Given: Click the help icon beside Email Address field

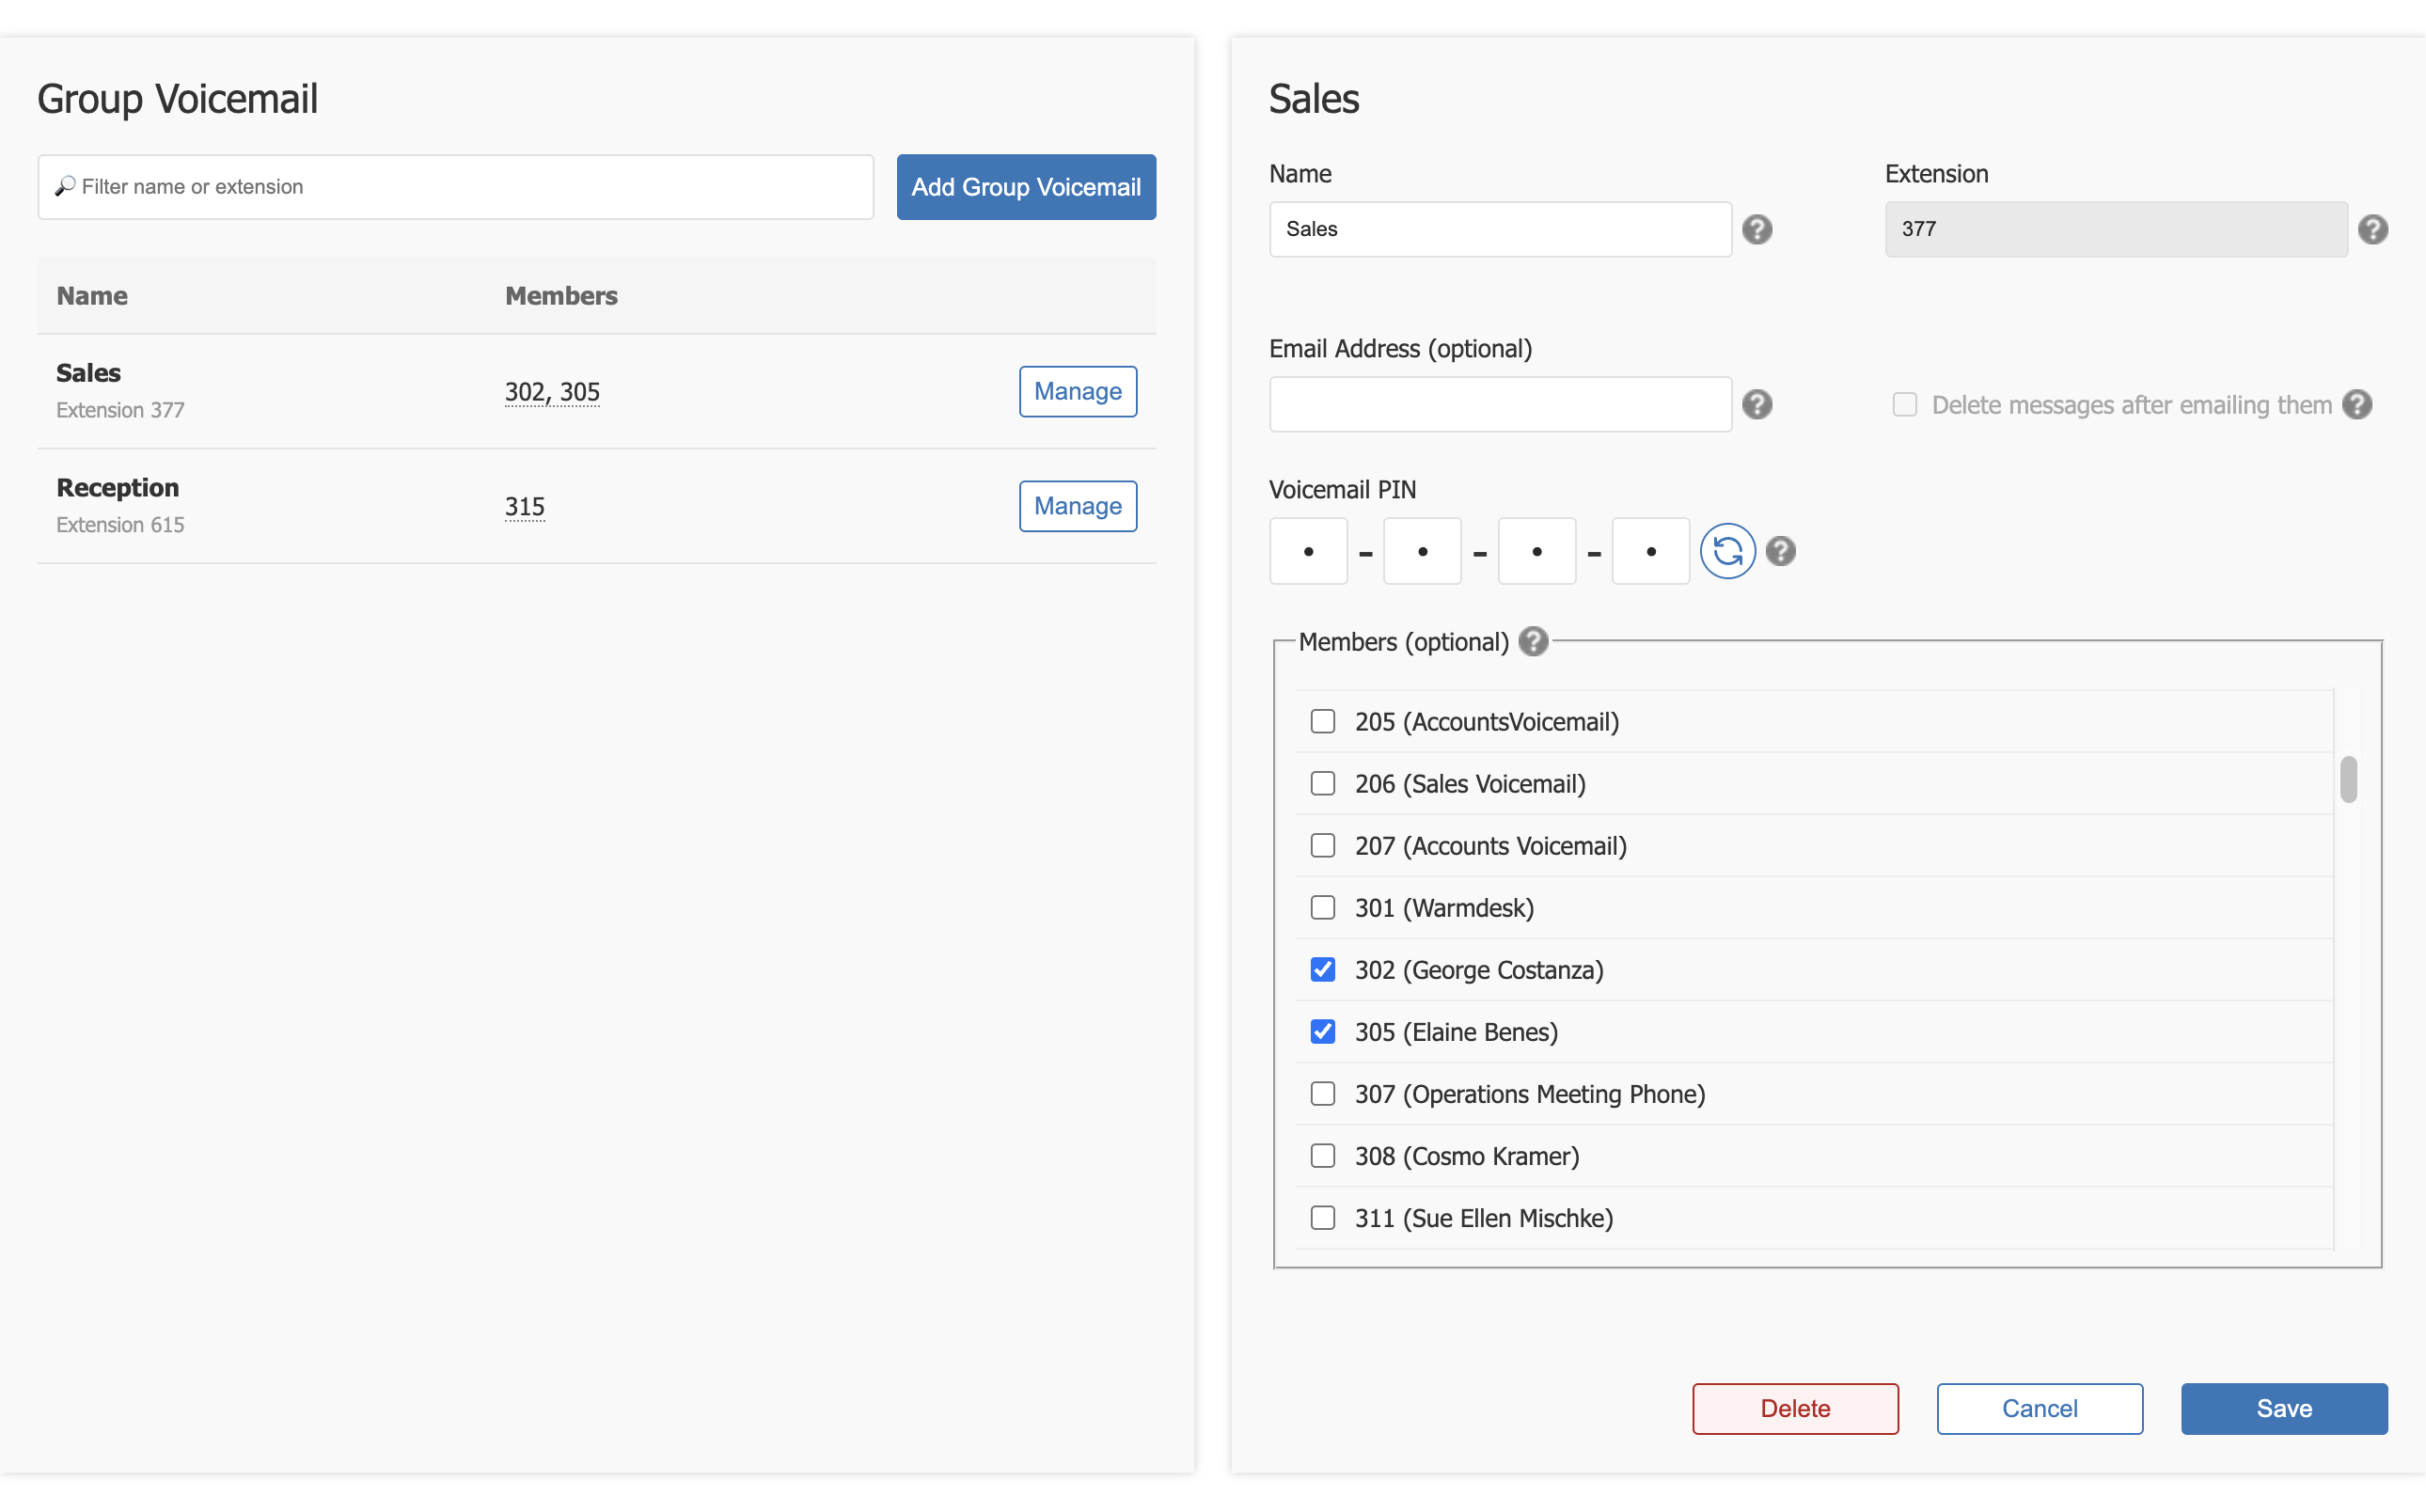Looking at the screenshot, I should [1757, 404].
